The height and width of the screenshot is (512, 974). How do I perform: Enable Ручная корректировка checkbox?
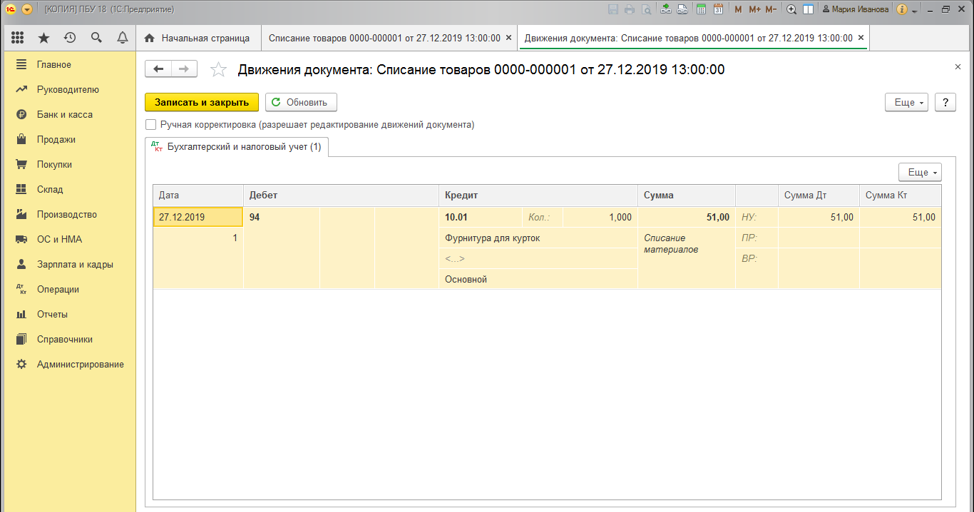coord(151,125)
